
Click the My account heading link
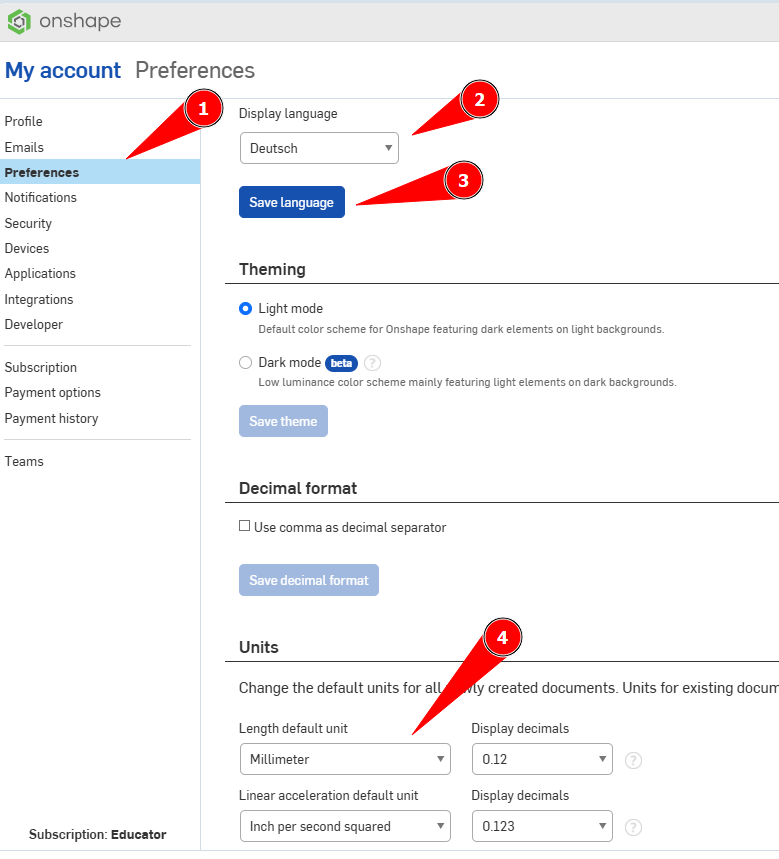point(63,70)
